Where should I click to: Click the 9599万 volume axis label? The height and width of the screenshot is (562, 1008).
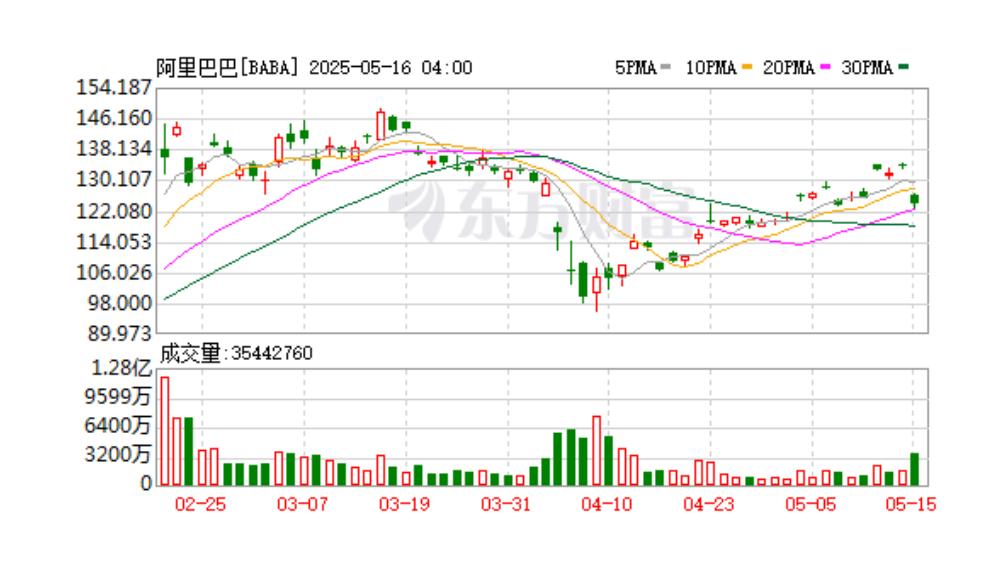point(118,397)
